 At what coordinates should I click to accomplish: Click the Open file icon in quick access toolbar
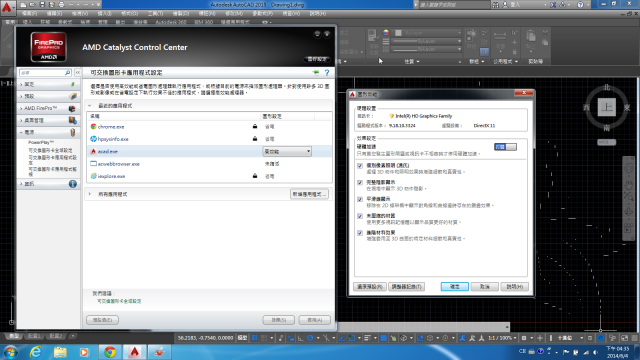coord(33,4)
